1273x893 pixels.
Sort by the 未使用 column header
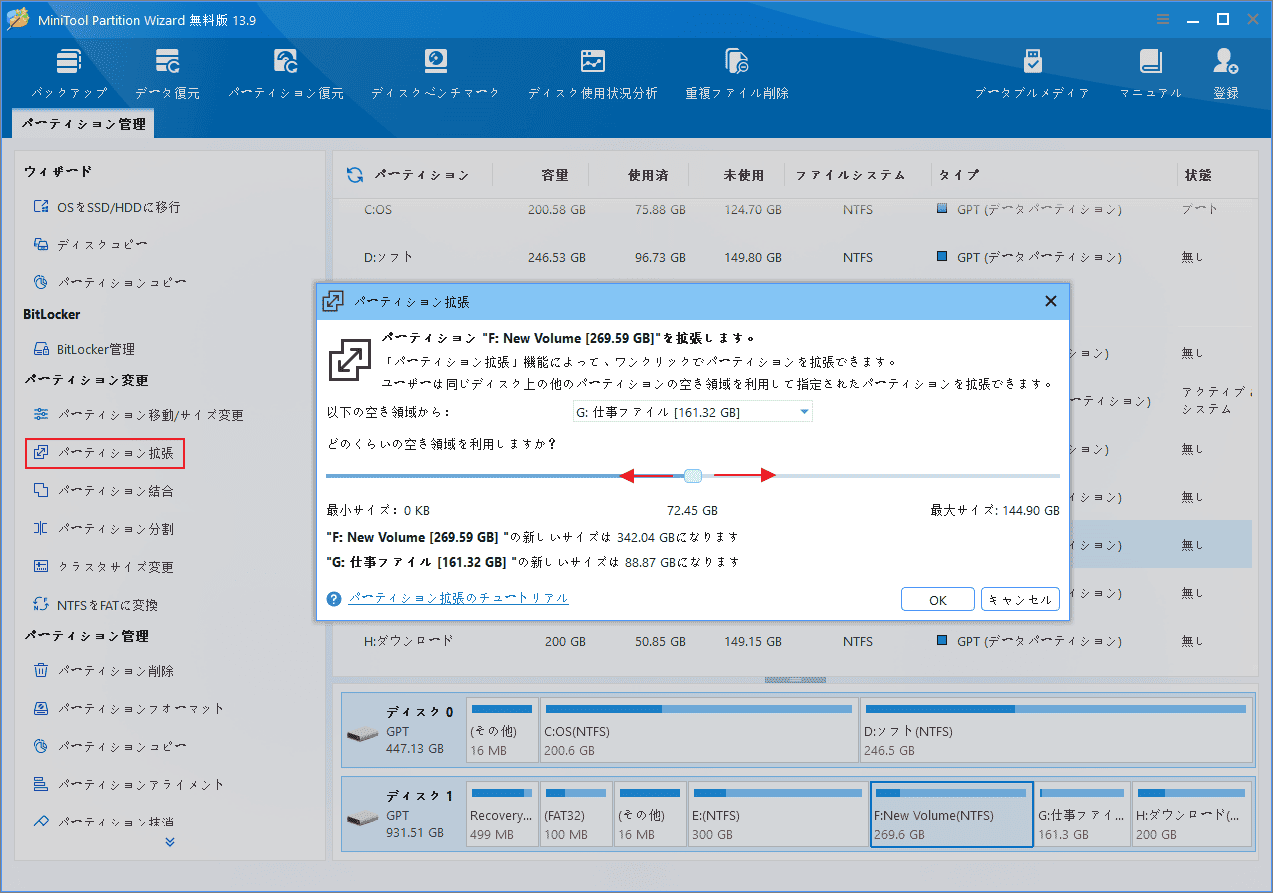click(744, 175)
